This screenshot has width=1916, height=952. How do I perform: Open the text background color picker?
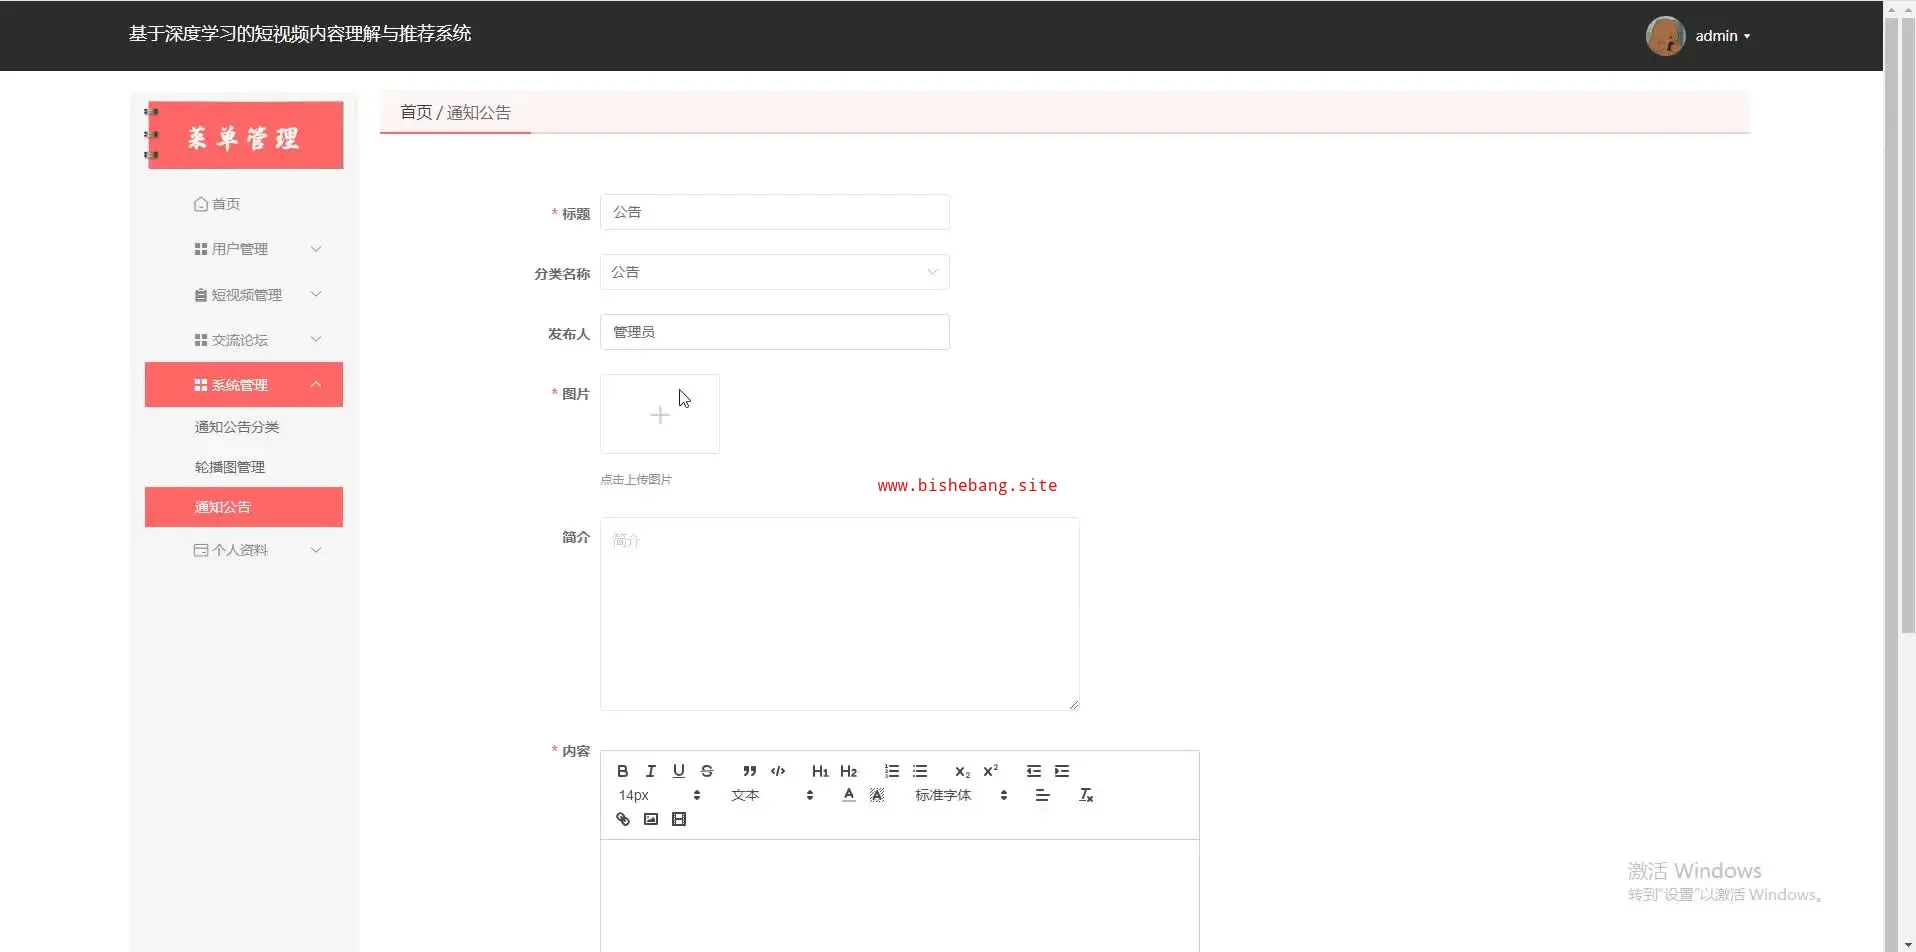pyautogui.click(x=876, y=795)
